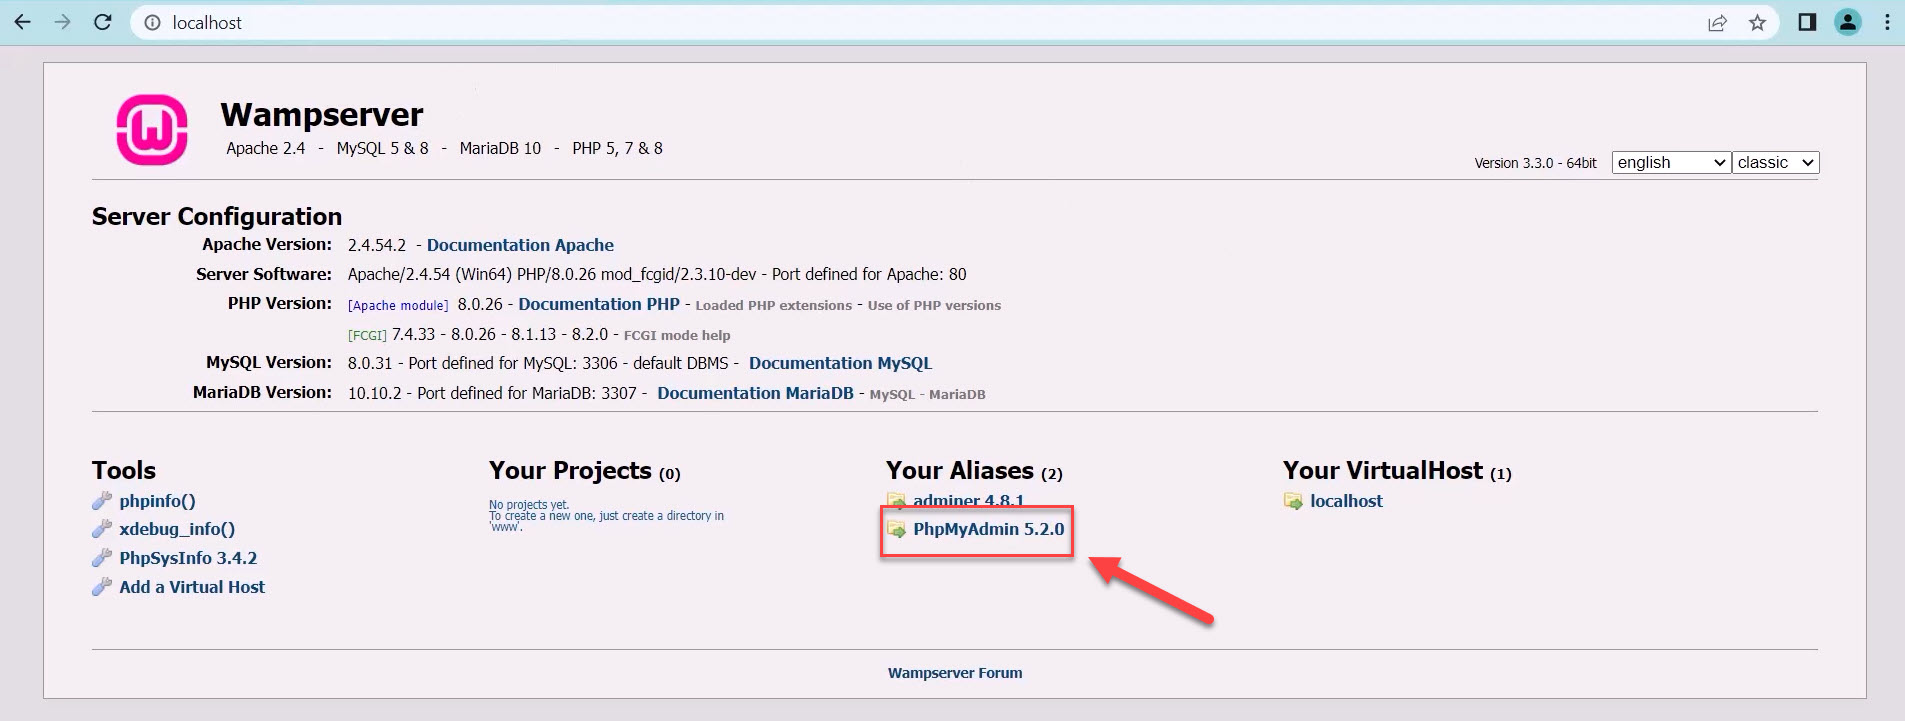Click the [Apache module] label

[398, 305]
